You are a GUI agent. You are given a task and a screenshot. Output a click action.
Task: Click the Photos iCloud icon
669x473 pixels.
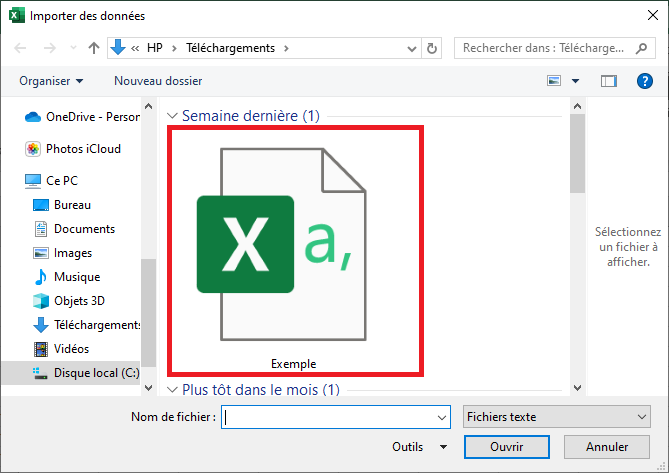click(33, 149)
